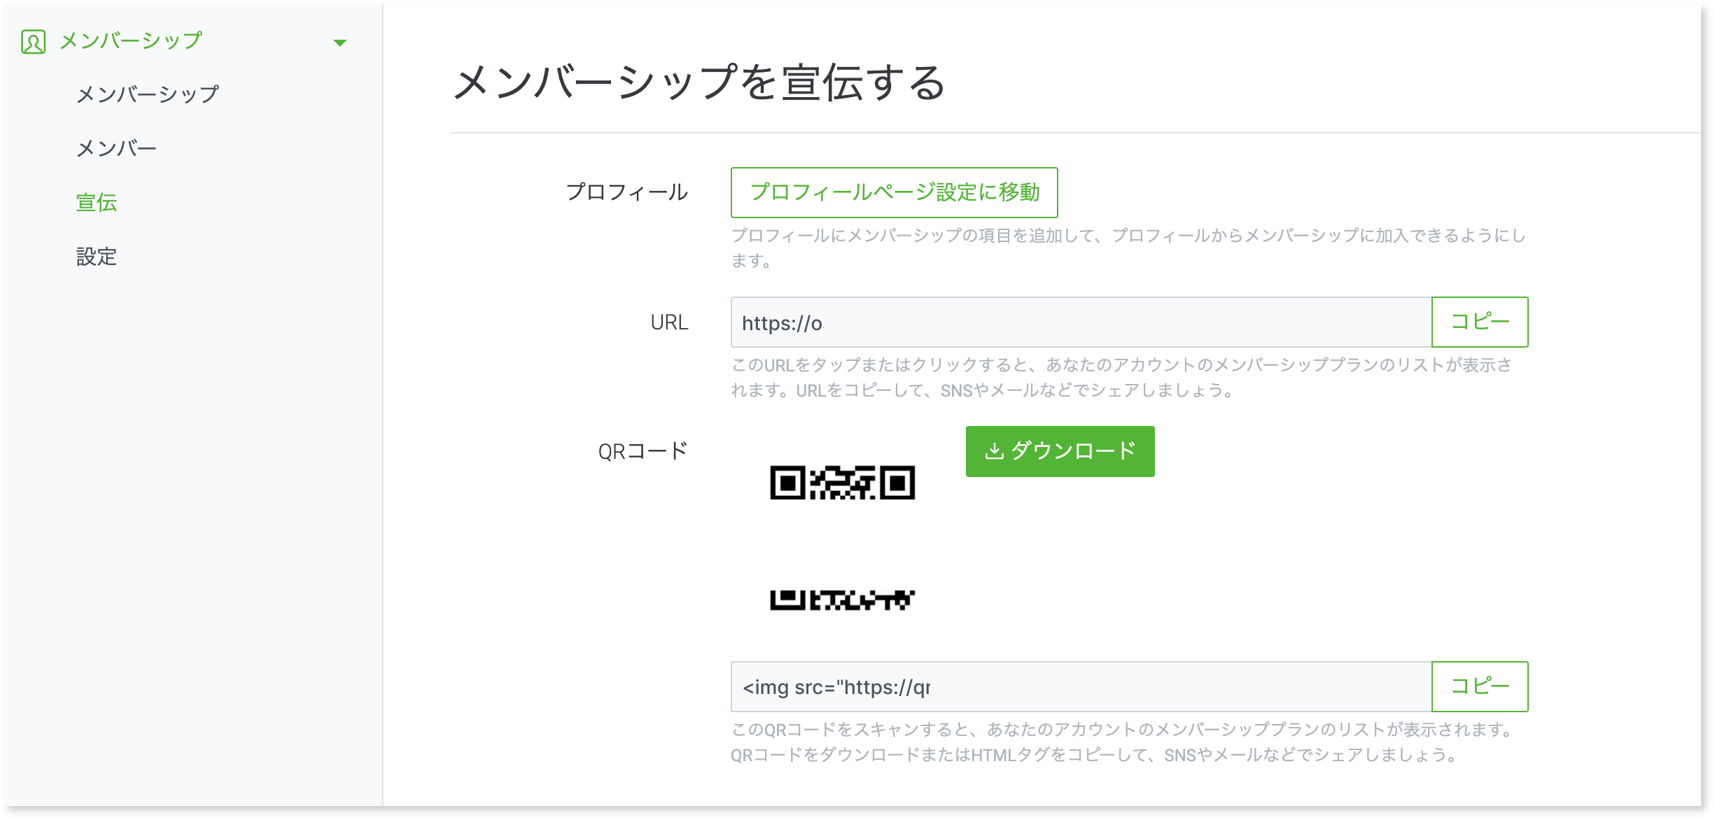1714x819 pixels.
Task: Click the membership person icon in sidebar
Action: 33,42
